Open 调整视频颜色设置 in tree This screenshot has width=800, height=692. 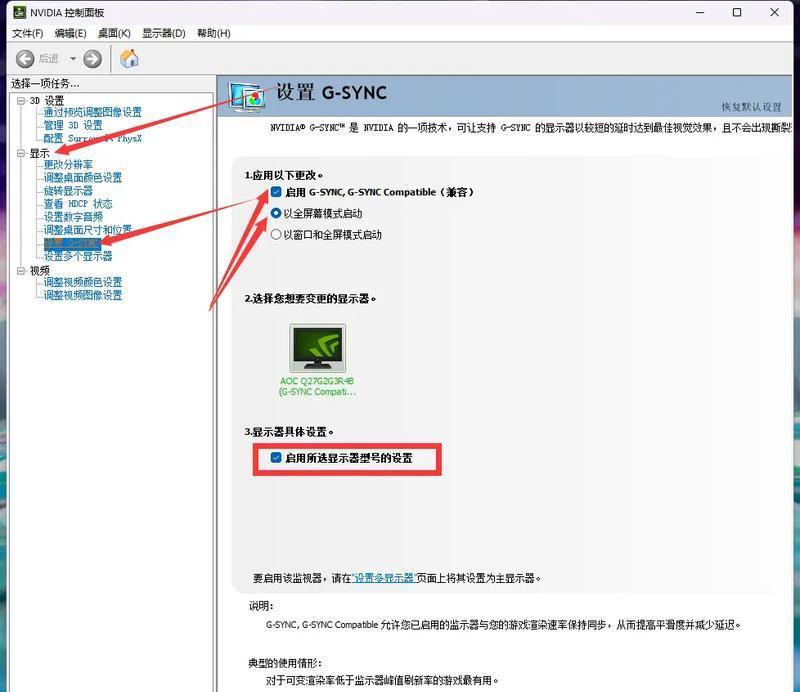(x=83, y=282)
